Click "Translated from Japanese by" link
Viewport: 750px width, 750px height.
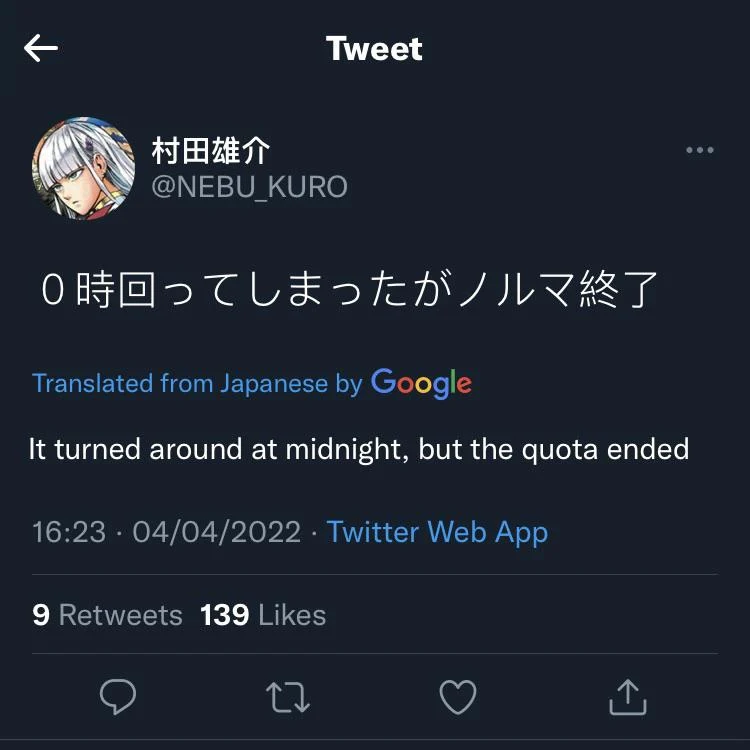[x=196, y=383]
